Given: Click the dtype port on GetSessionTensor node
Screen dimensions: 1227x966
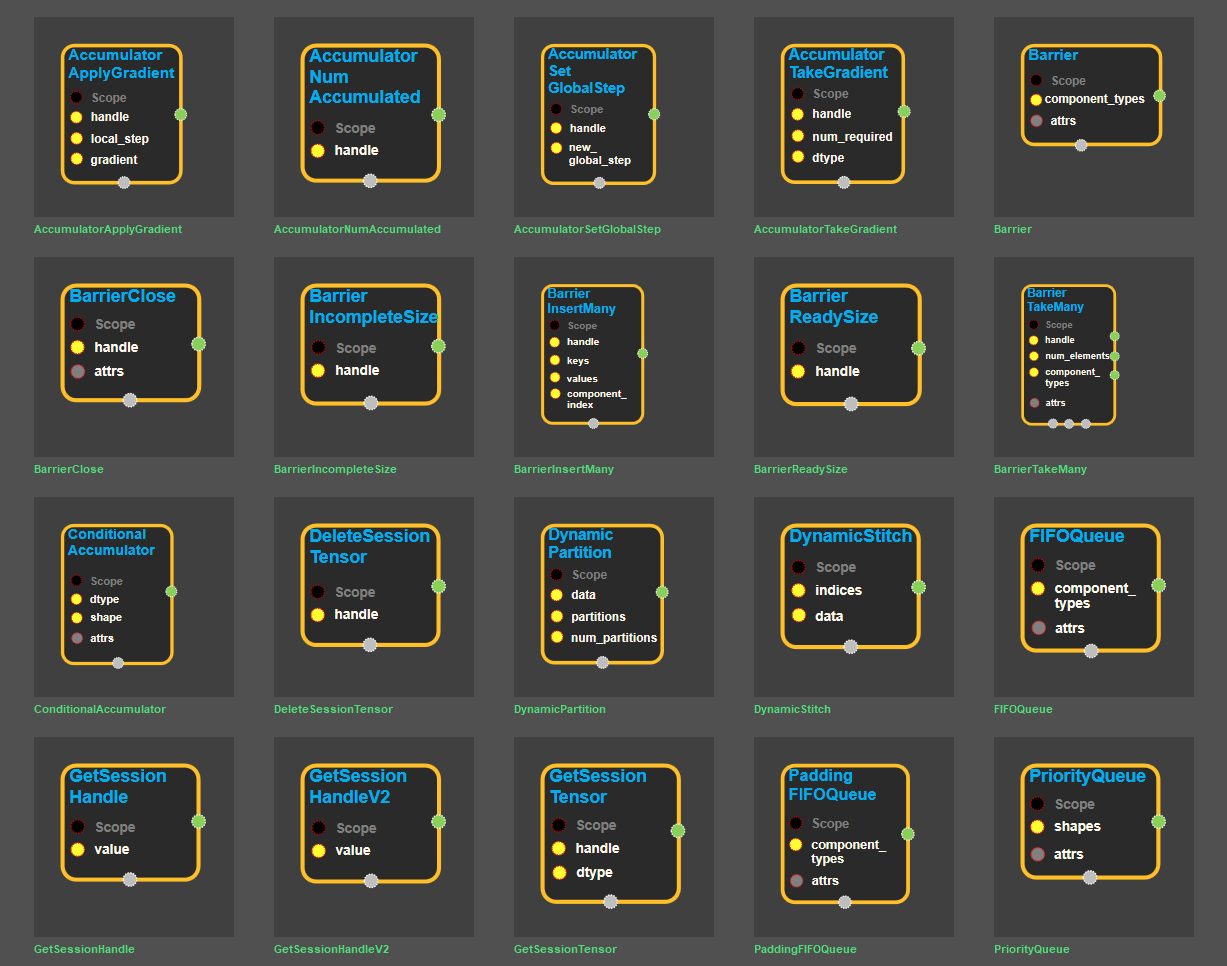Looking at the screenshot, I should pyautogui.click(x=559, y=872).
